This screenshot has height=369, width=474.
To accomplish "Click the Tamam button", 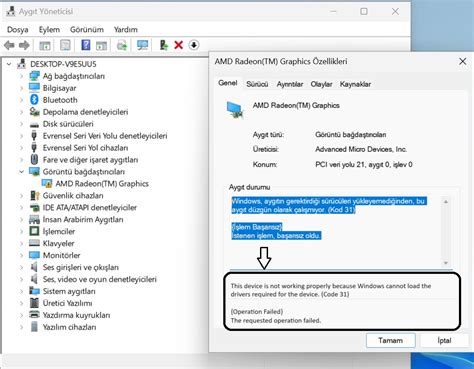I will pyautogui.click(x=391, y=340).
